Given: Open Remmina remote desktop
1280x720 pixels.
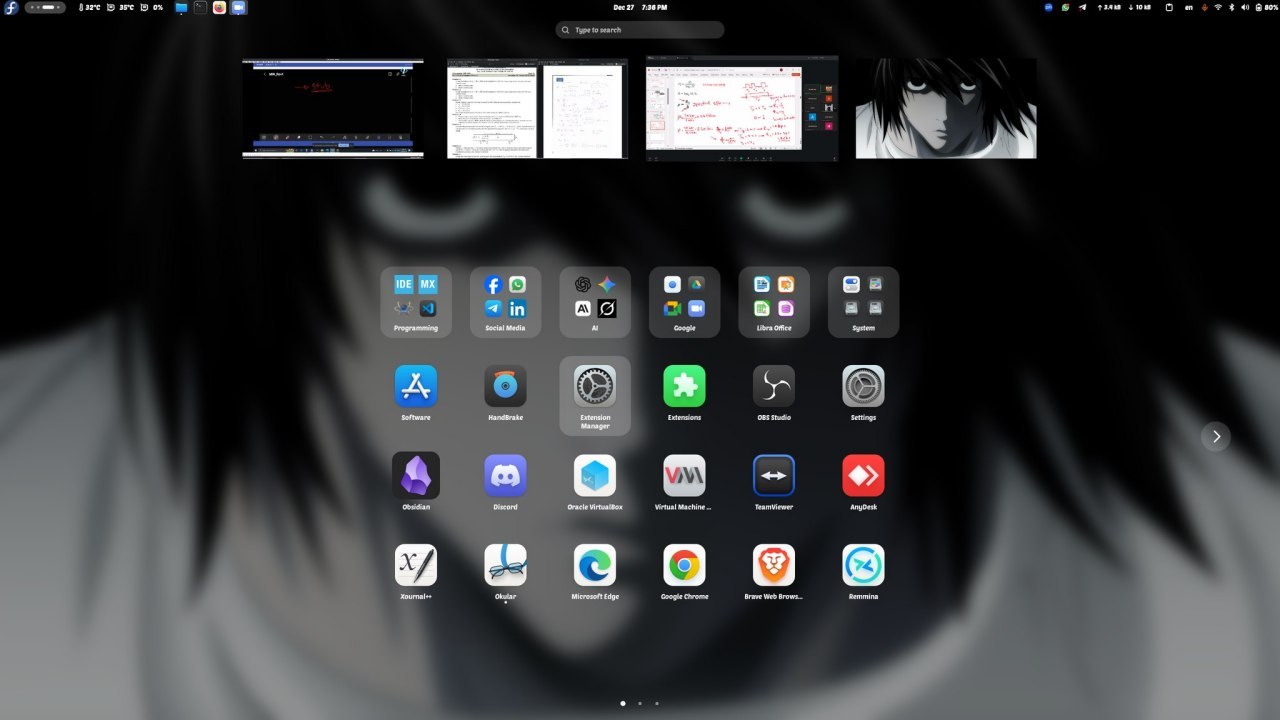Looking at the screenshot, I should pyautogui.click(x=863, y=565).
